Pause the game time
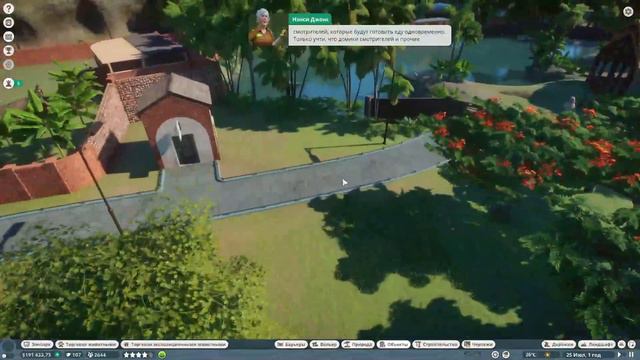Image resolution: width=640 pixels, height=360 pixels. 631,355
